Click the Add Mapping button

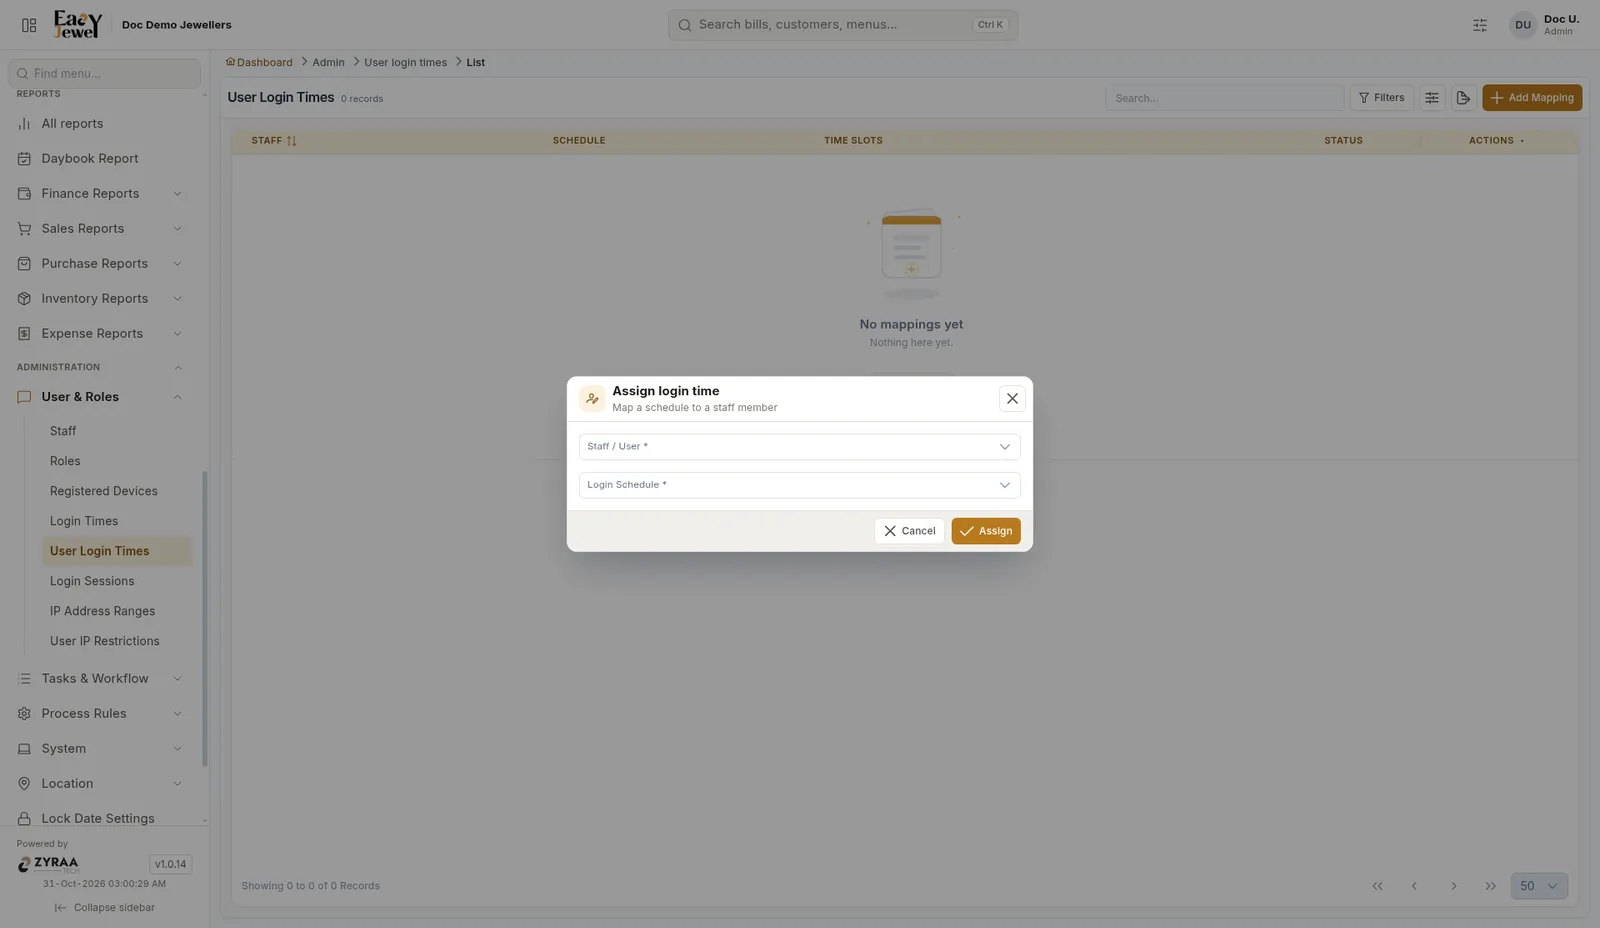pos(1532,98)
